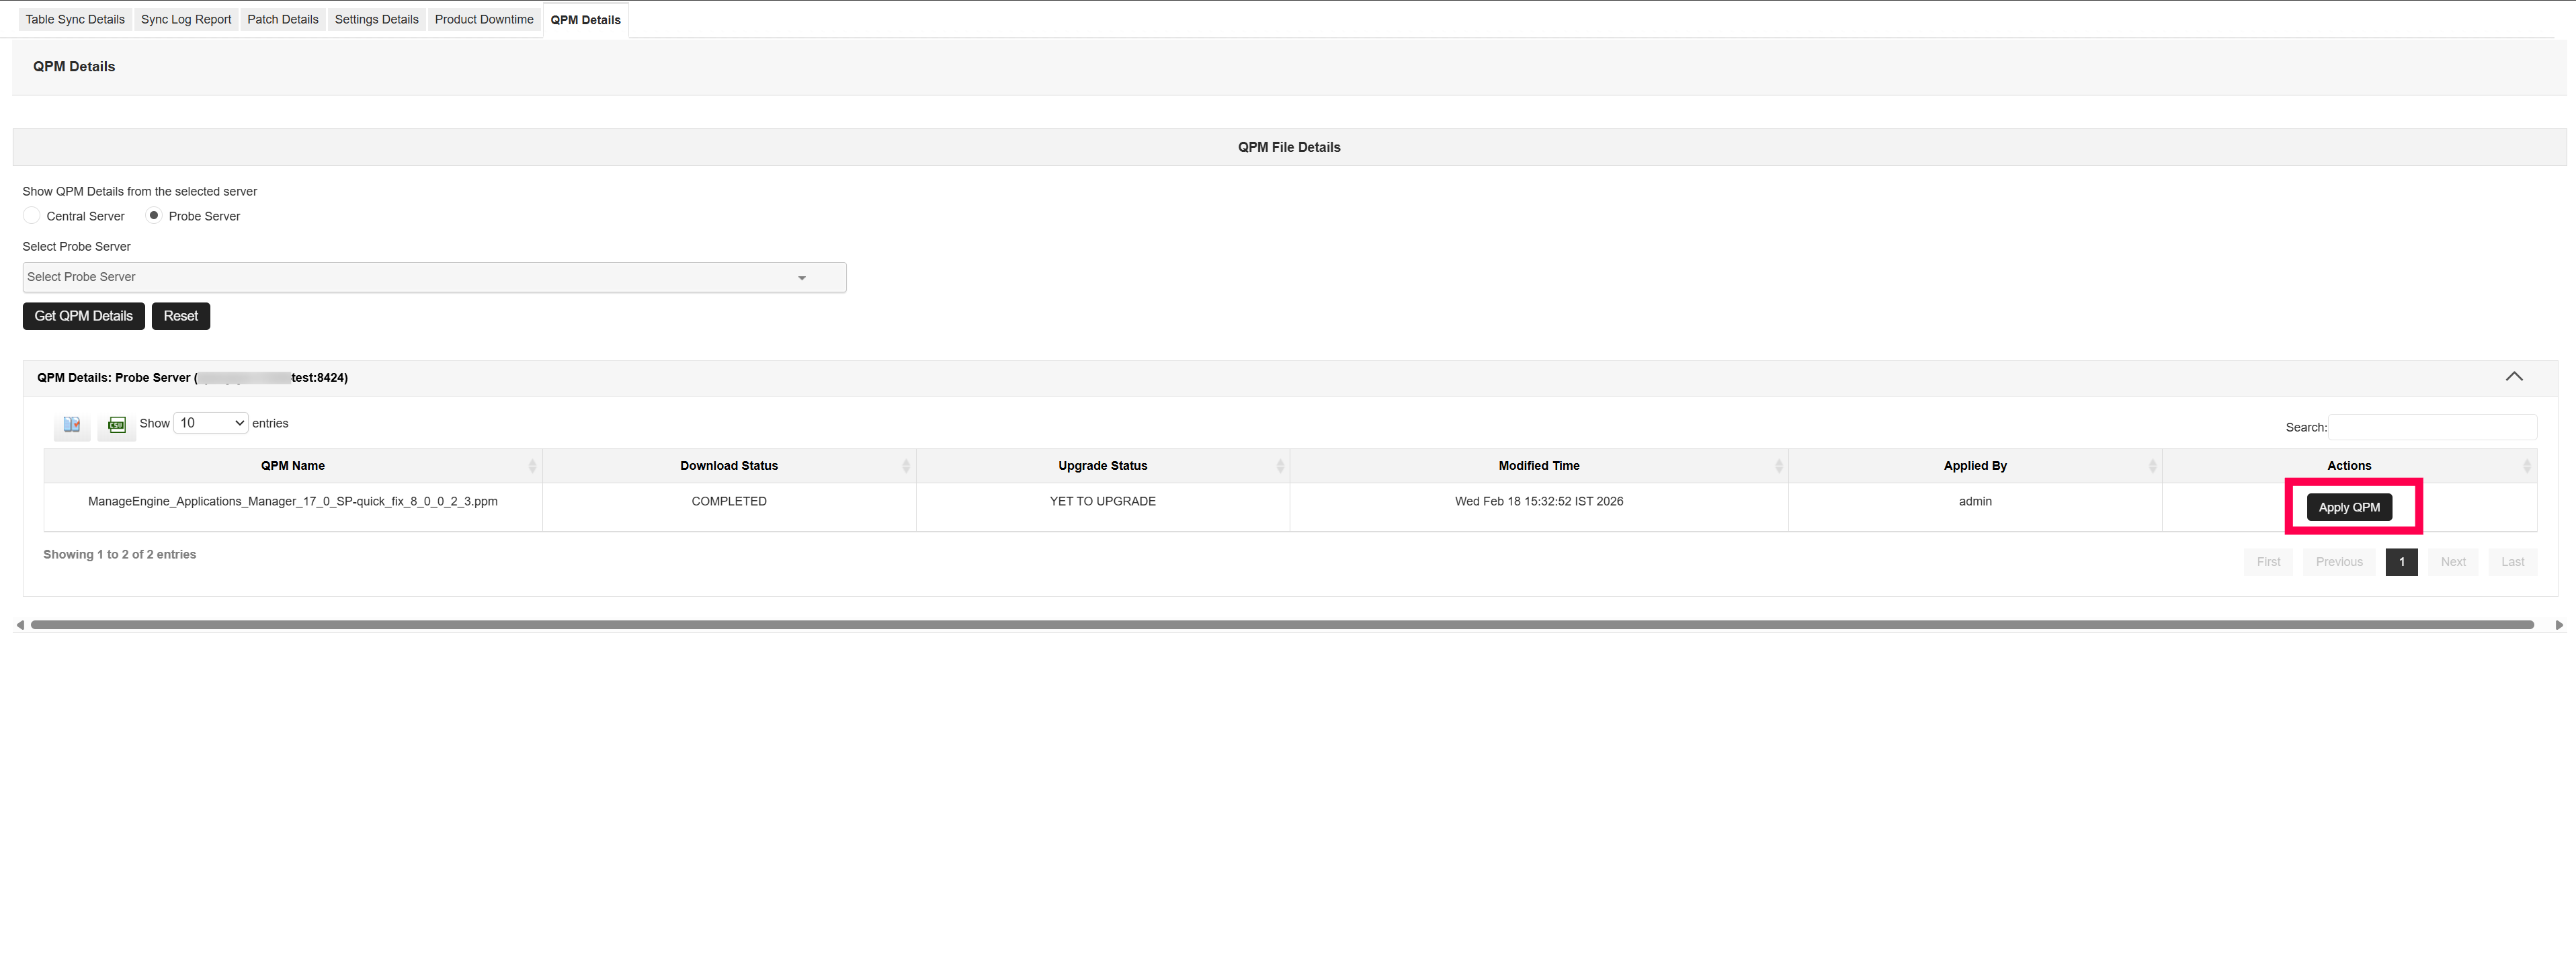Image resolution: width=2576 pixels, height=980 pixels.
Task: Sort by Modified Time column arrows
Action: 1778,466
